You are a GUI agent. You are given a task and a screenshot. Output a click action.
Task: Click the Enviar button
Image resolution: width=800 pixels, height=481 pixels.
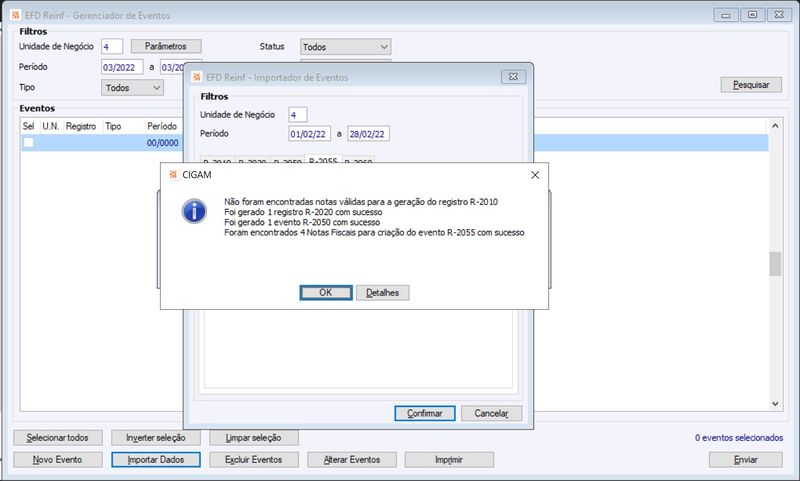coord(745,460)
